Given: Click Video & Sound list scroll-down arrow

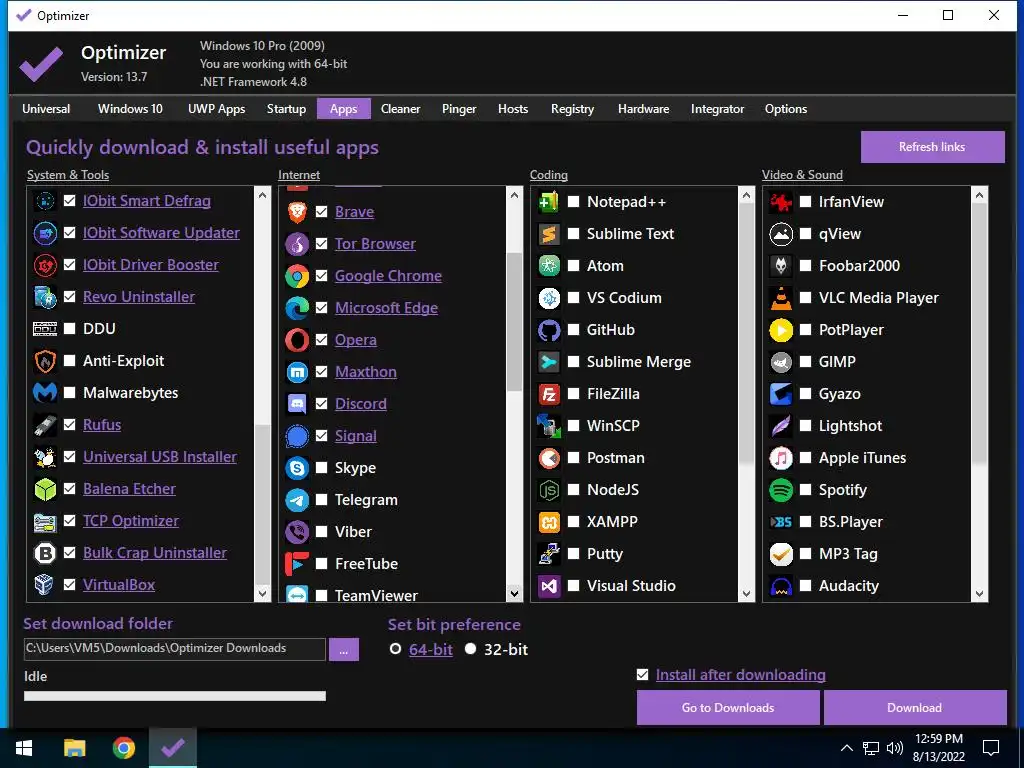Looking at the screenshot, I should coord(979,594).
